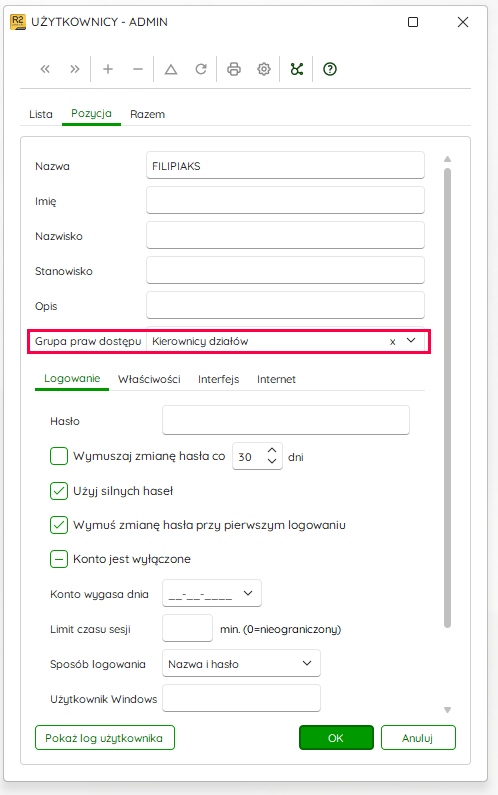The height and width of the screenshot is (795, 498).
Task: Click the vertical scrollbar thumb
Action: (x=447, y=399)
